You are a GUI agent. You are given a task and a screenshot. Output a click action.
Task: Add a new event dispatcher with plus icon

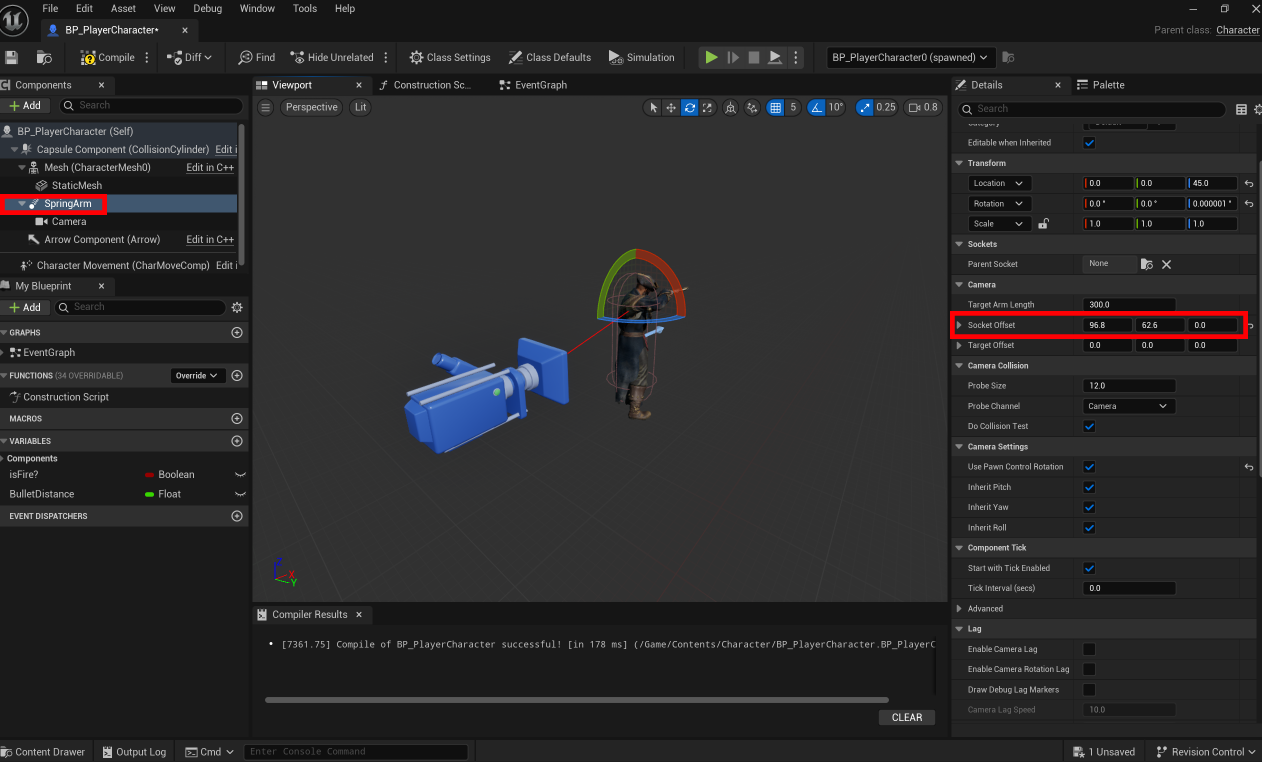tap(237, 516)
